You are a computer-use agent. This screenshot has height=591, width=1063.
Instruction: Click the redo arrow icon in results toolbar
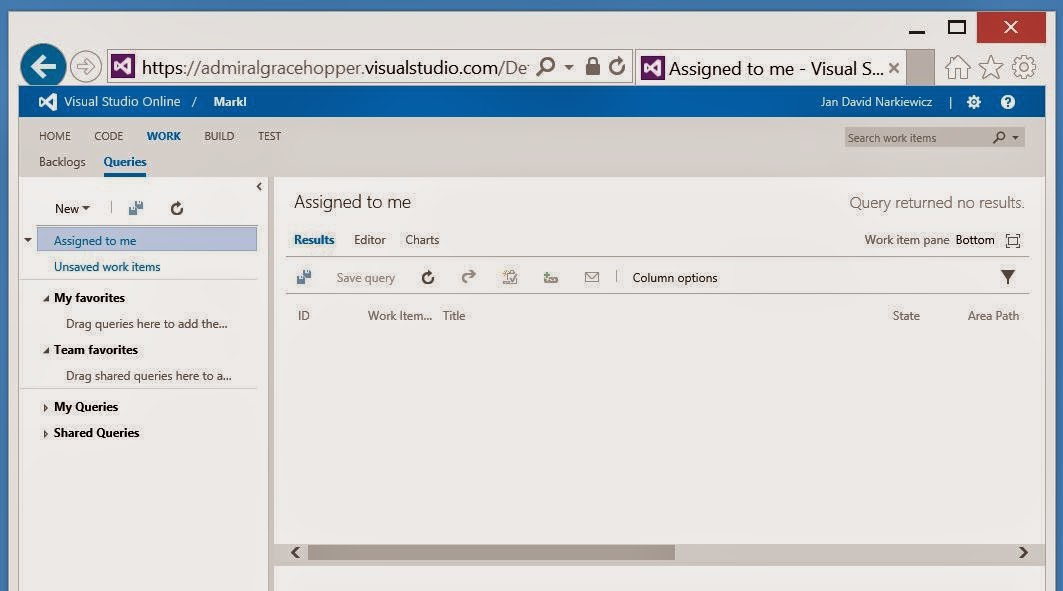tap(468, 277)
